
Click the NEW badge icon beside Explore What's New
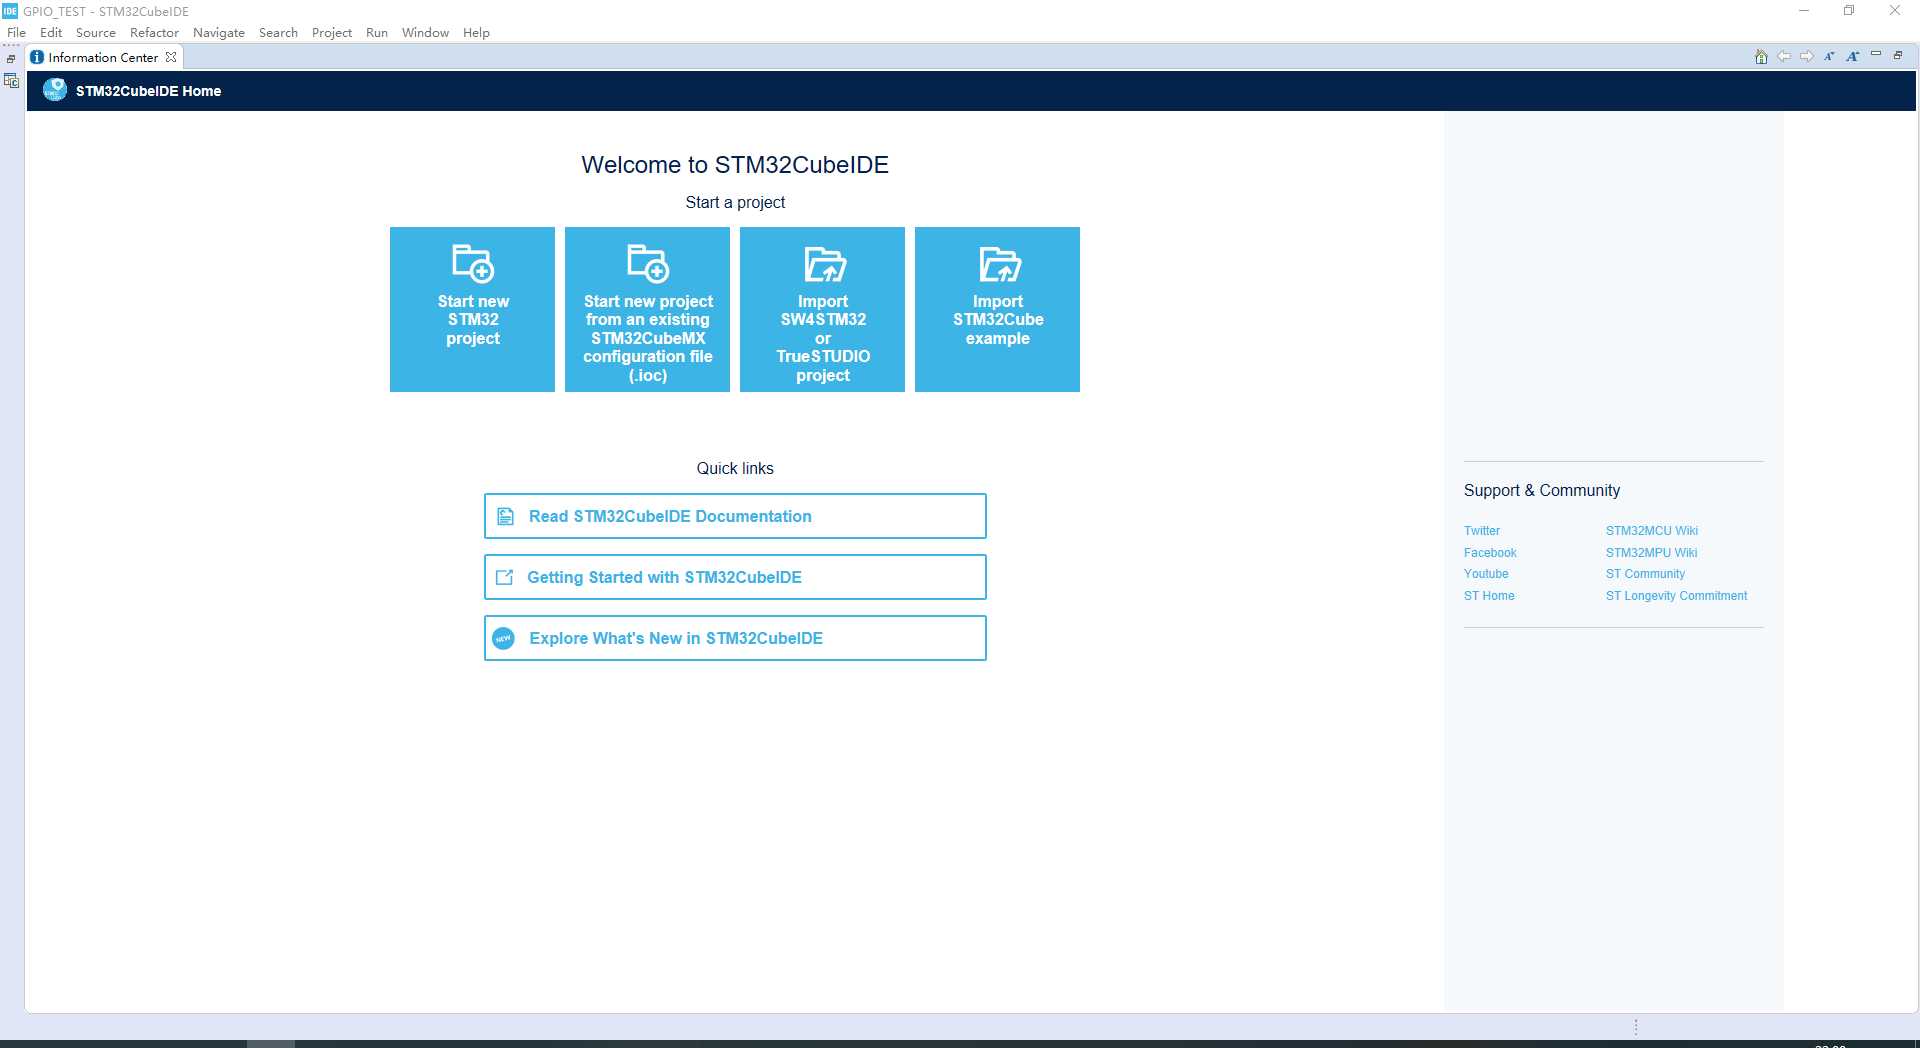click(x=504, y=638)
